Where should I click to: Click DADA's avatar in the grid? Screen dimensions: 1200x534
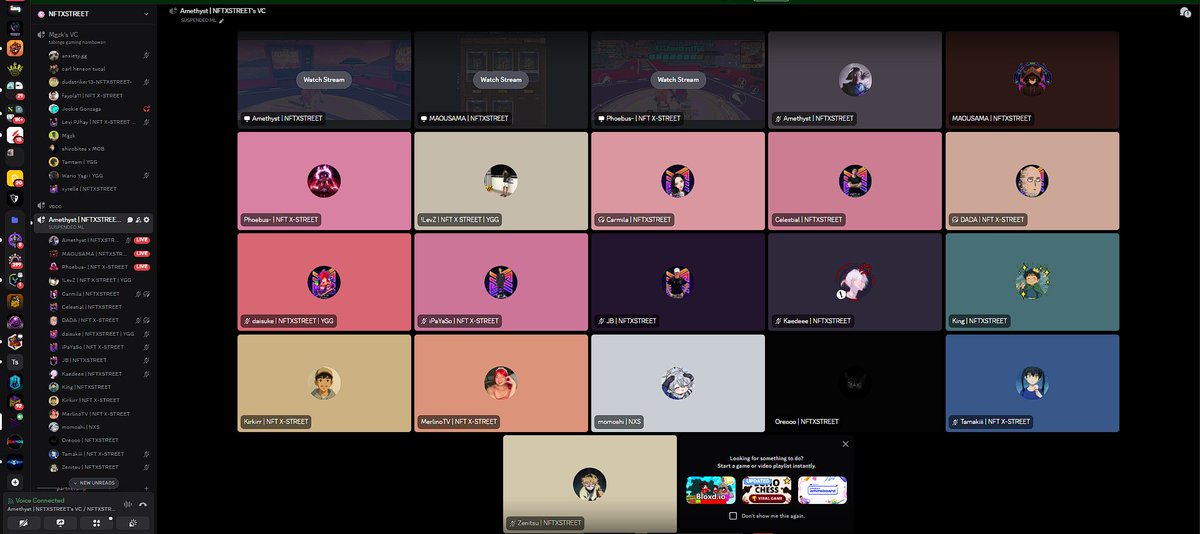(x=1032, y=180)
